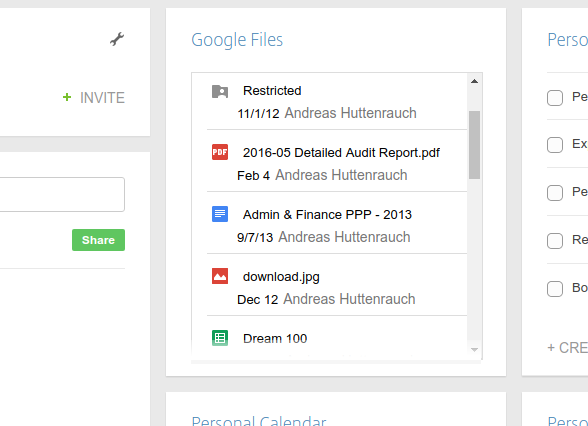Click the wrench settings icon
Screen dimensions: 588x426
117,39
